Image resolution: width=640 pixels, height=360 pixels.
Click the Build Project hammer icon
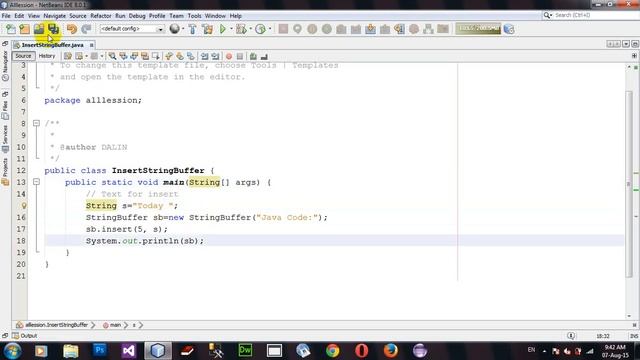(x=192, y=29)
